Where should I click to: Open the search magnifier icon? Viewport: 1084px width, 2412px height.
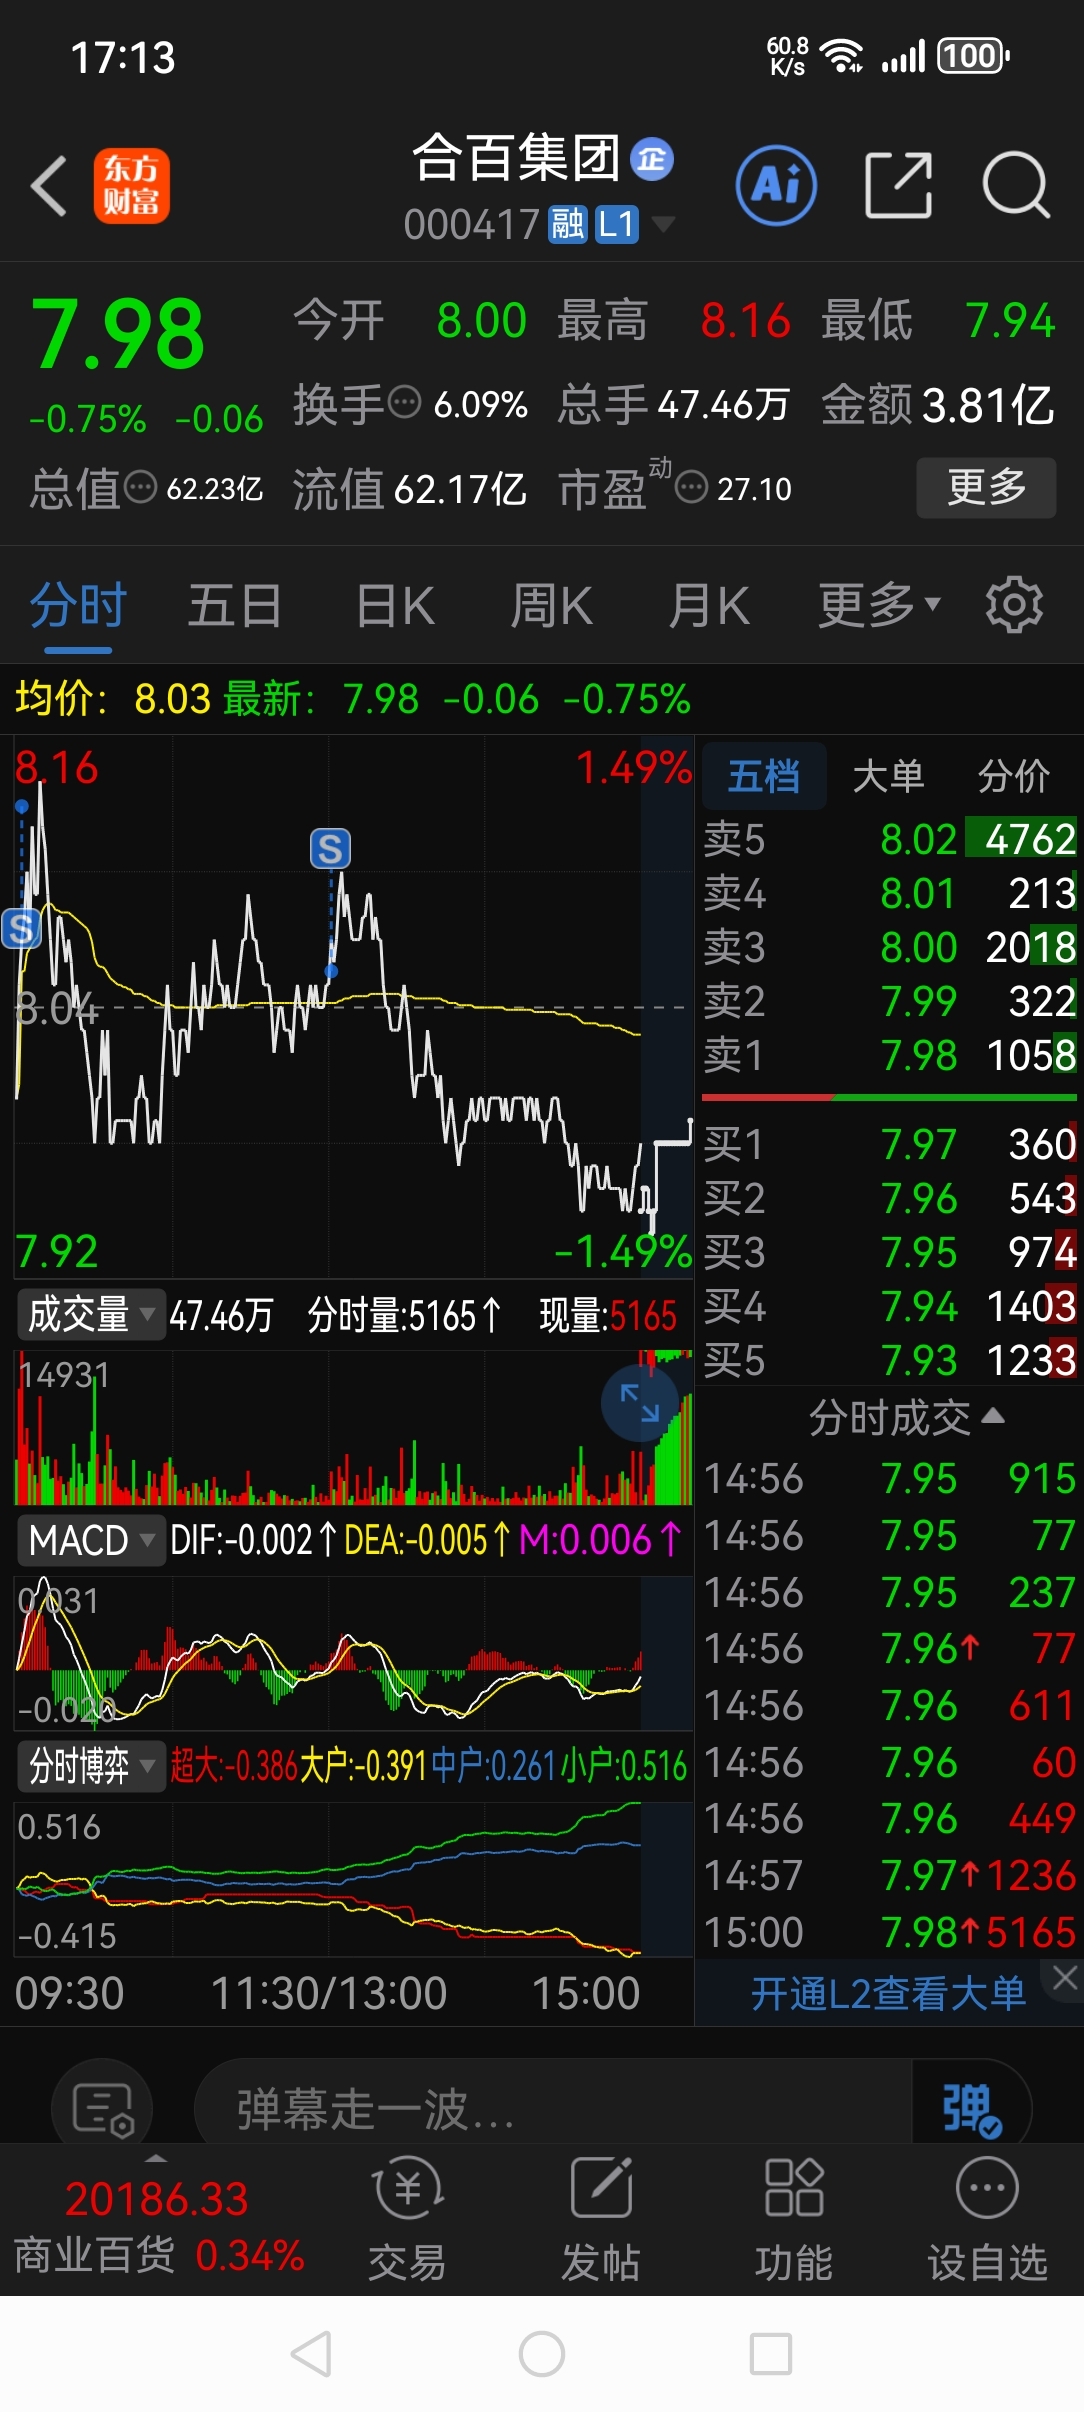point(1016,185)
